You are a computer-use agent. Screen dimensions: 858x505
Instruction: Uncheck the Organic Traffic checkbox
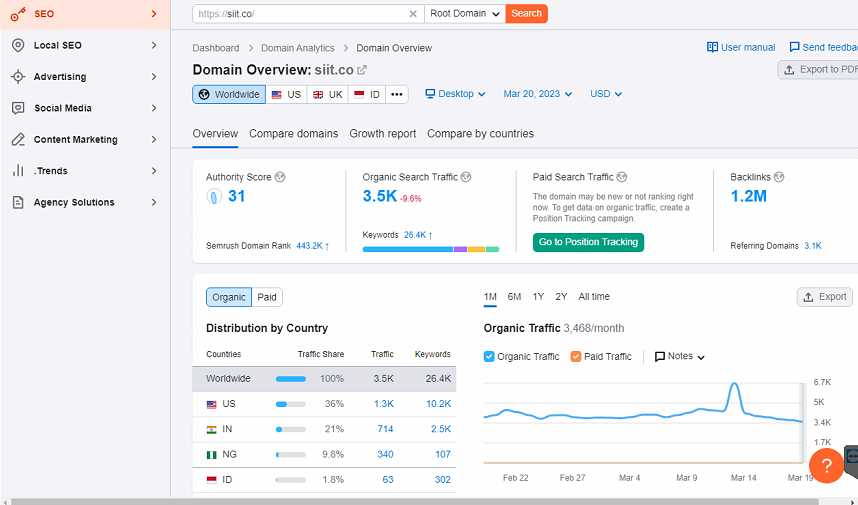point(489,357)
